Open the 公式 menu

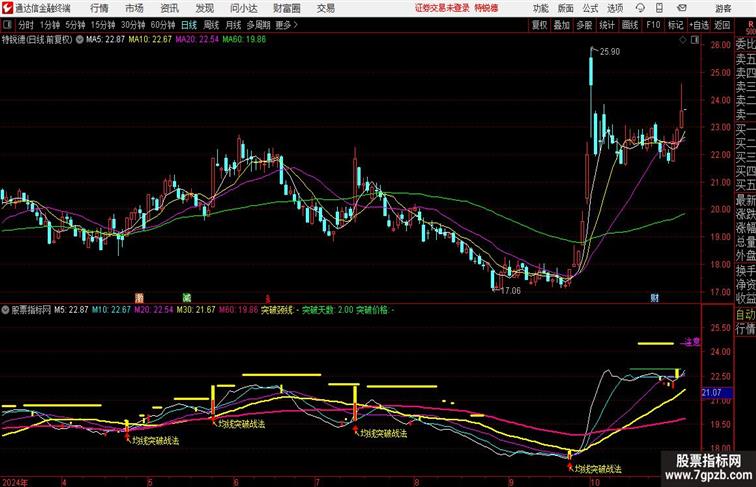tap(590, 8)
